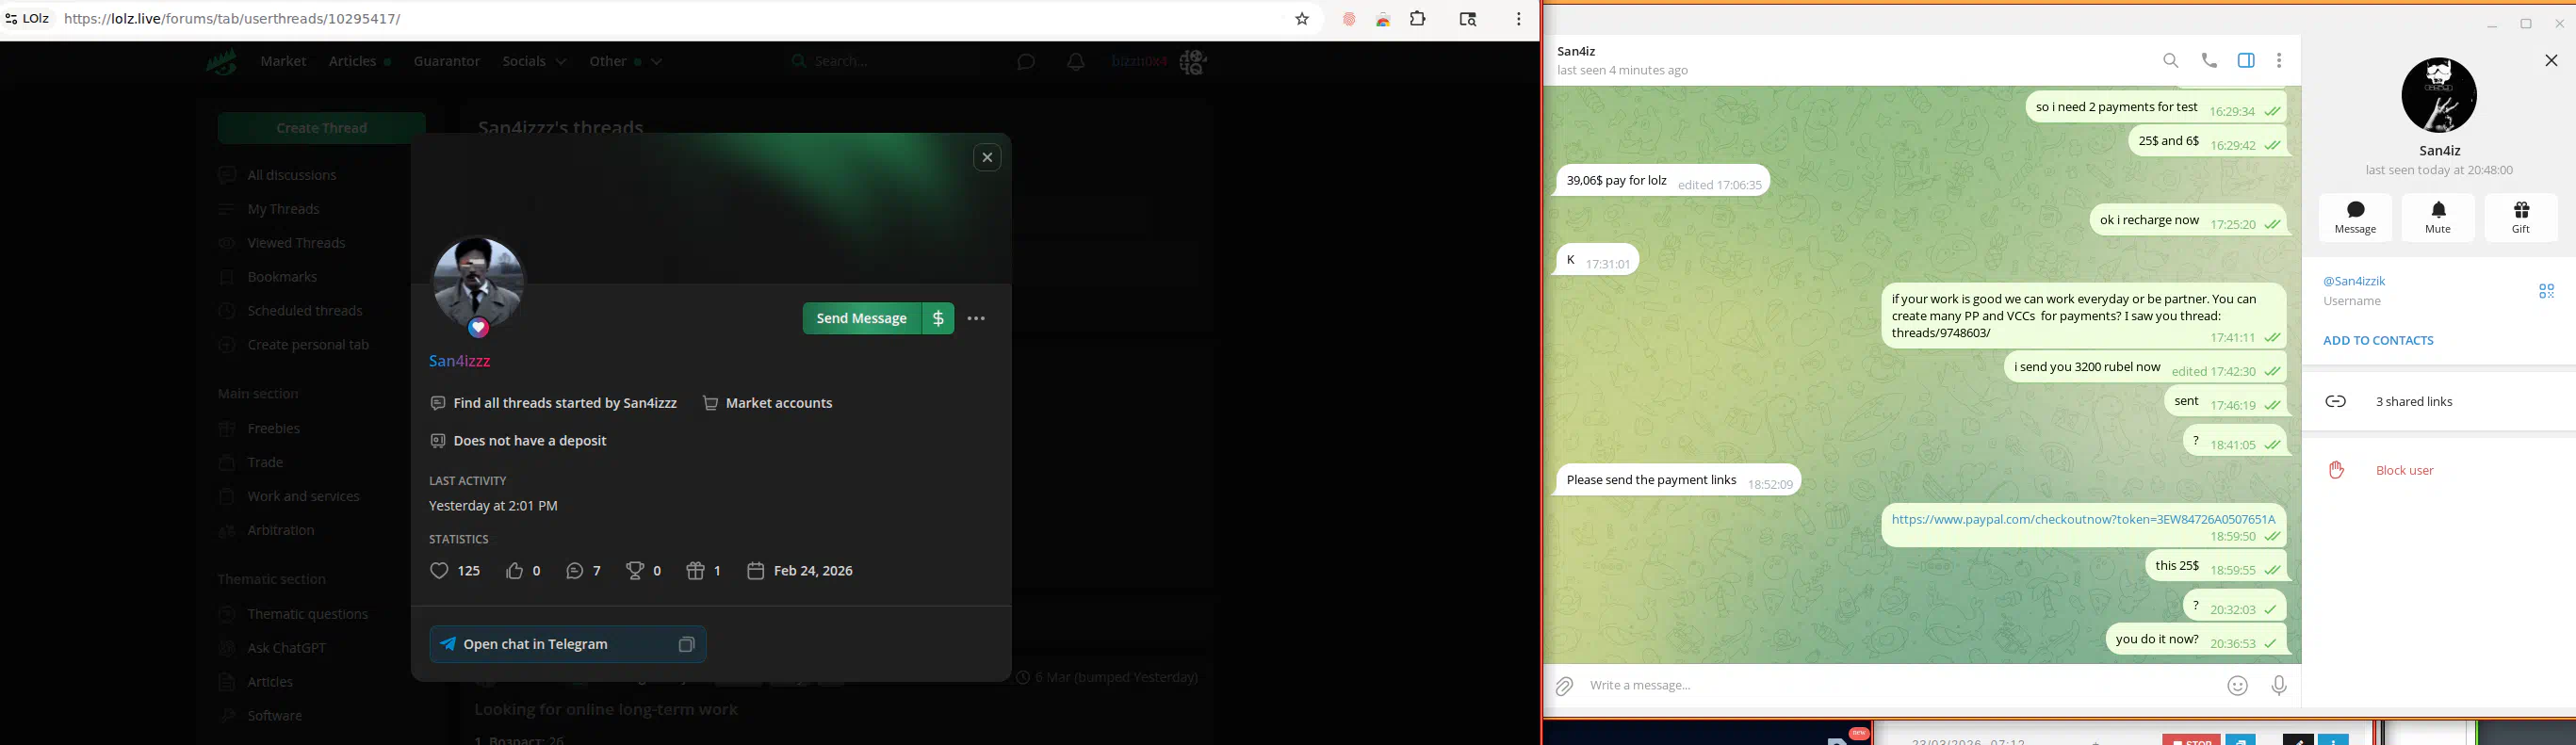Open the 3 shared links list
Image resolution: width=2576 pixels, height=745 pixels.
pos(2413,402)
